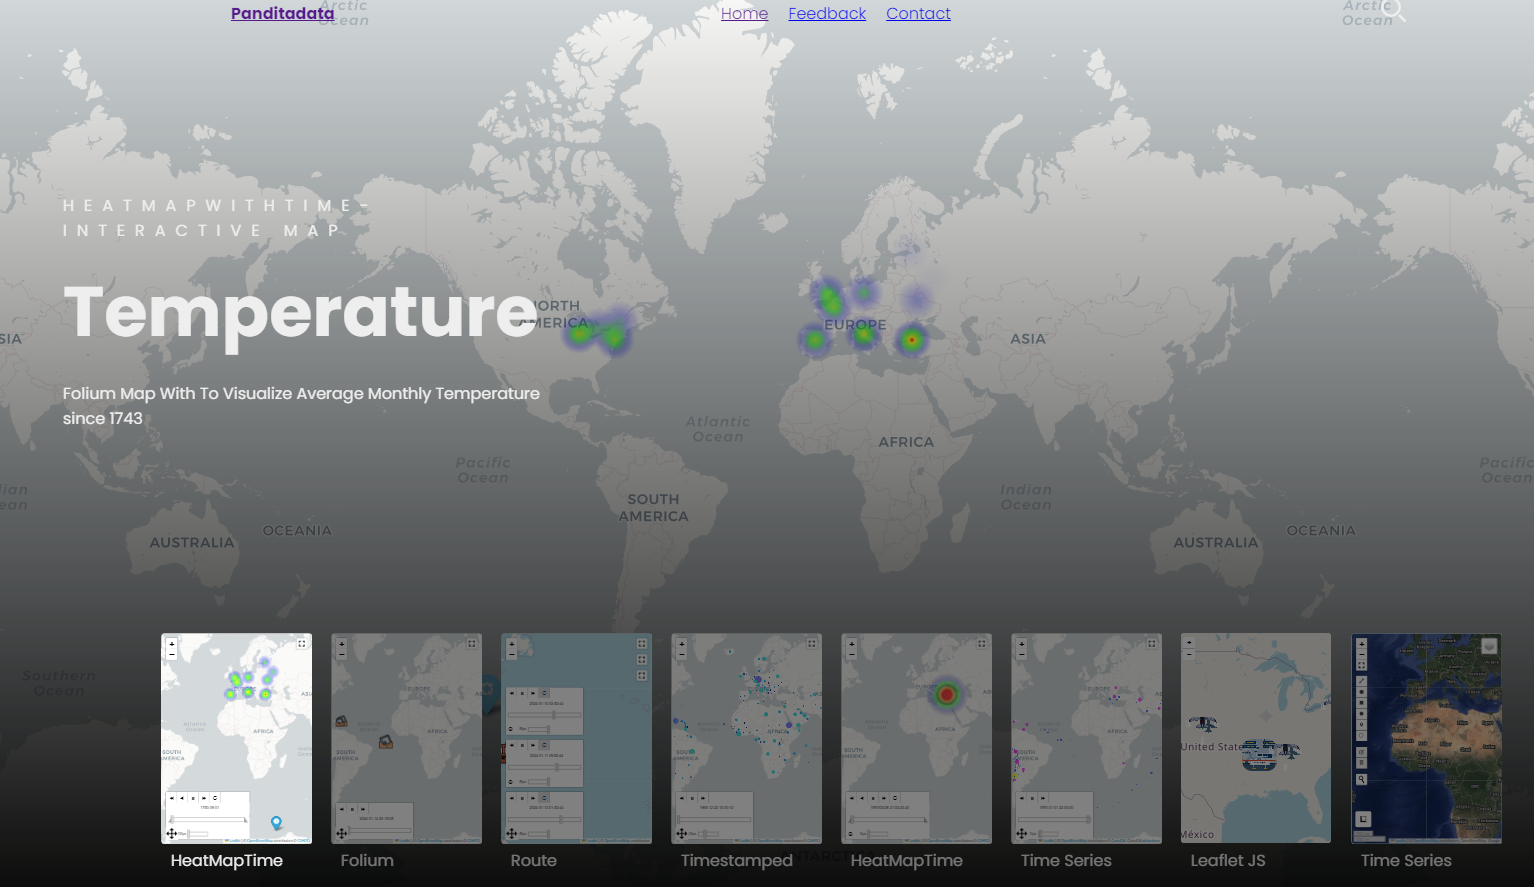Click edit layers icon in satellite thumbnail
Viewport: 1534px width, 887px height.
(1361, 752)
